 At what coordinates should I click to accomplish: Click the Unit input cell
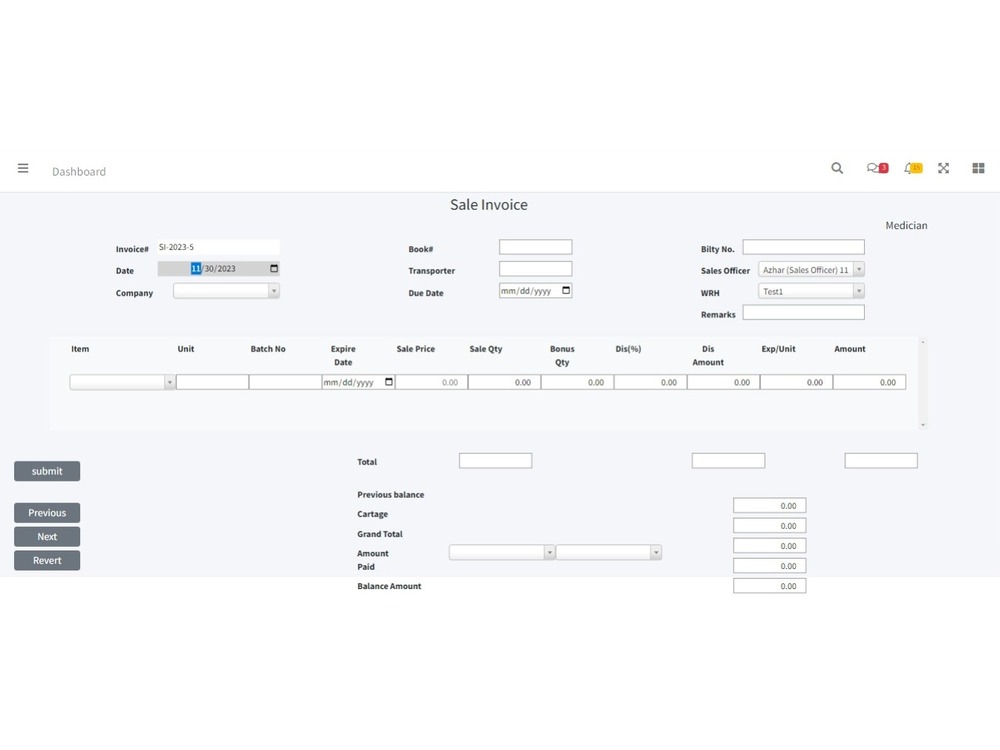click(212, 382)
